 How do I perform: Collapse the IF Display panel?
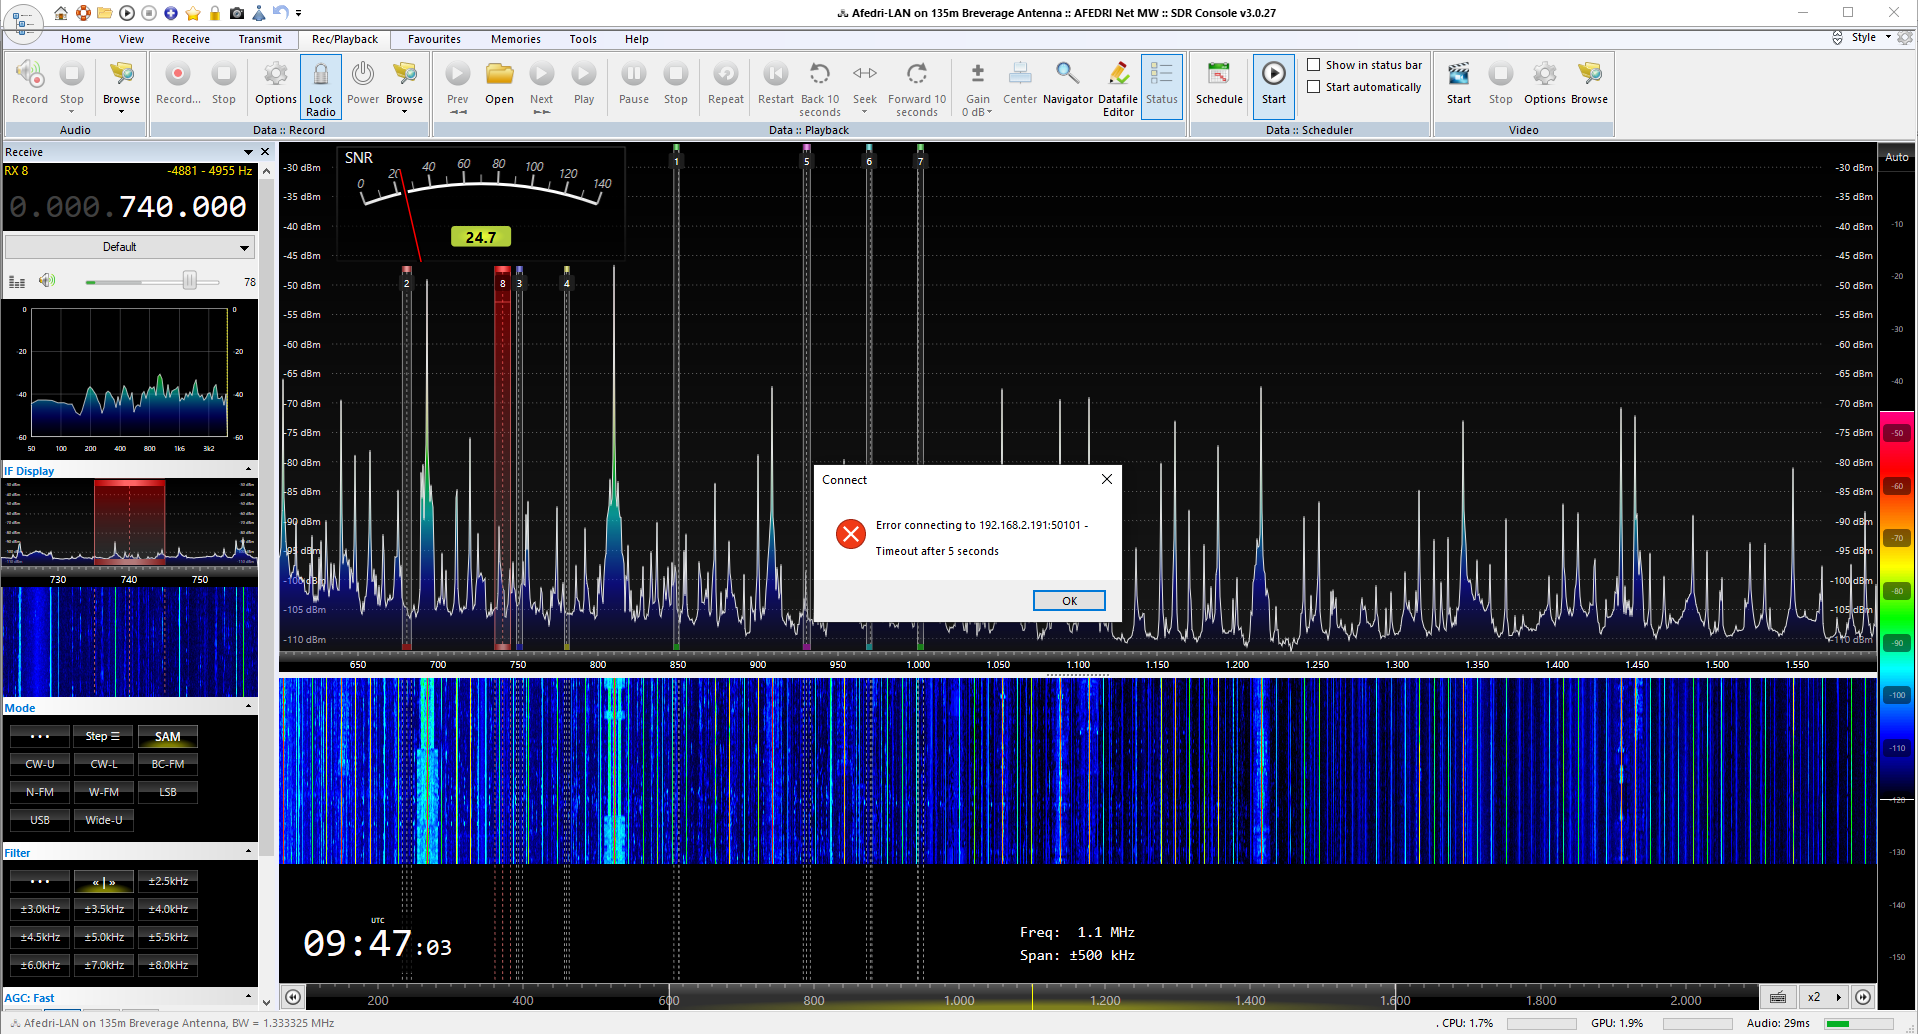[x=248, y=470]
